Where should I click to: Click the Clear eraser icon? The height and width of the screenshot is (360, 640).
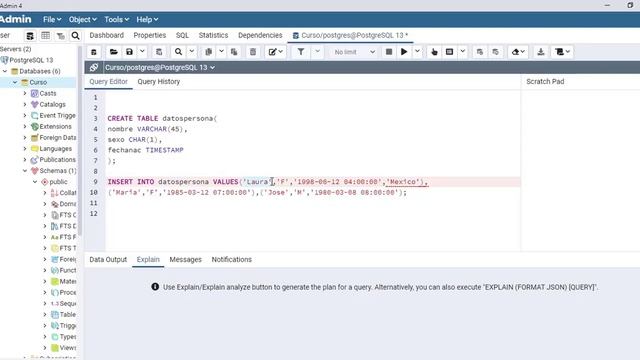pyautogui.click(x=518, y=52)
